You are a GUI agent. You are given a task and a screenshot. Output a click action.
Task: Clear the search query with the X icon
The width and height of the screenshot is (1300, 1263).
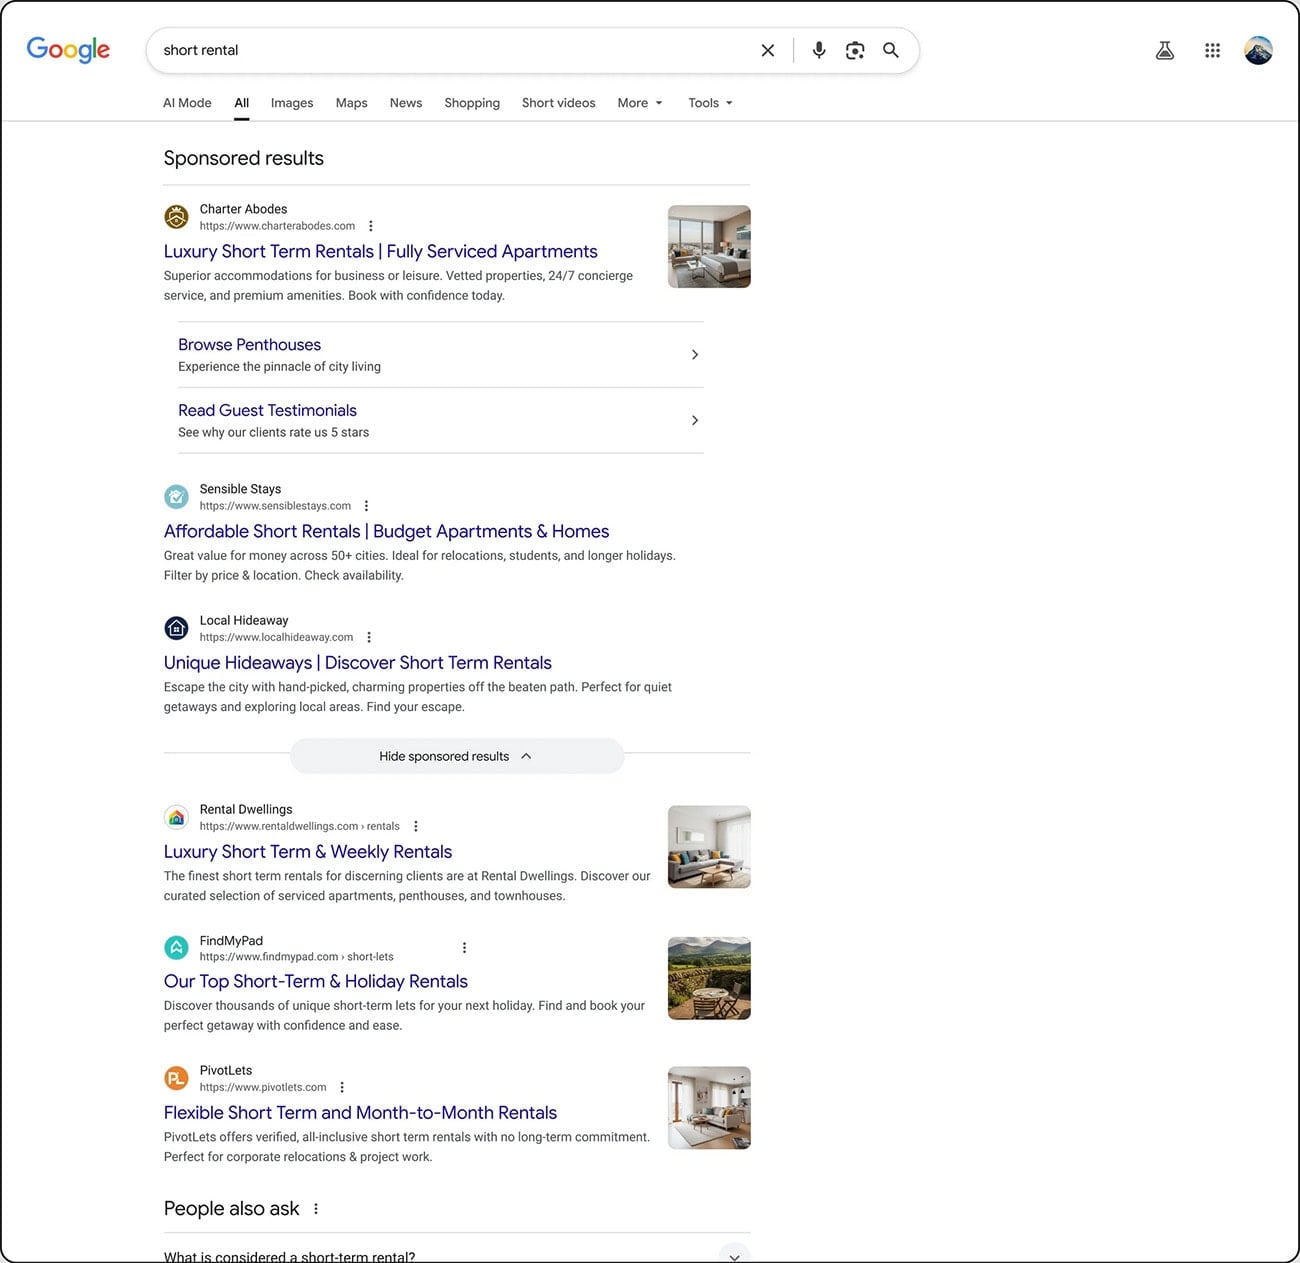pyautogui.click(x=767, y=50)
